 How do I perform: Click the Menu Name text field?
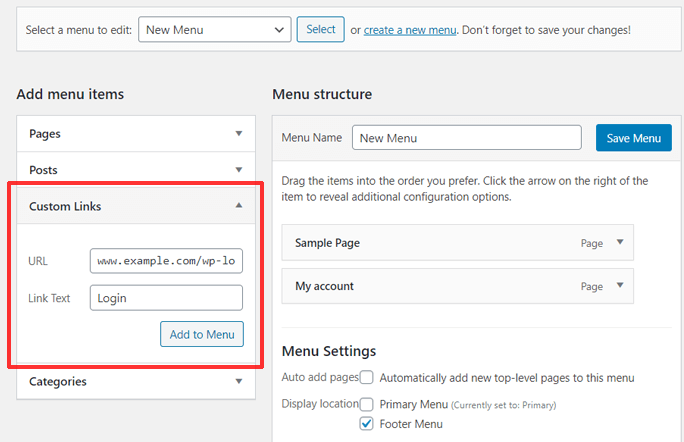point(467,138)
